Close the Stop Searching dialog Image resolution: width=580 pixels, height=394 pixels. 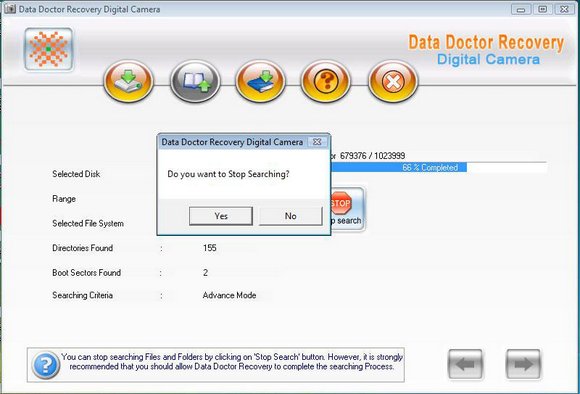[x=317, y=142]
